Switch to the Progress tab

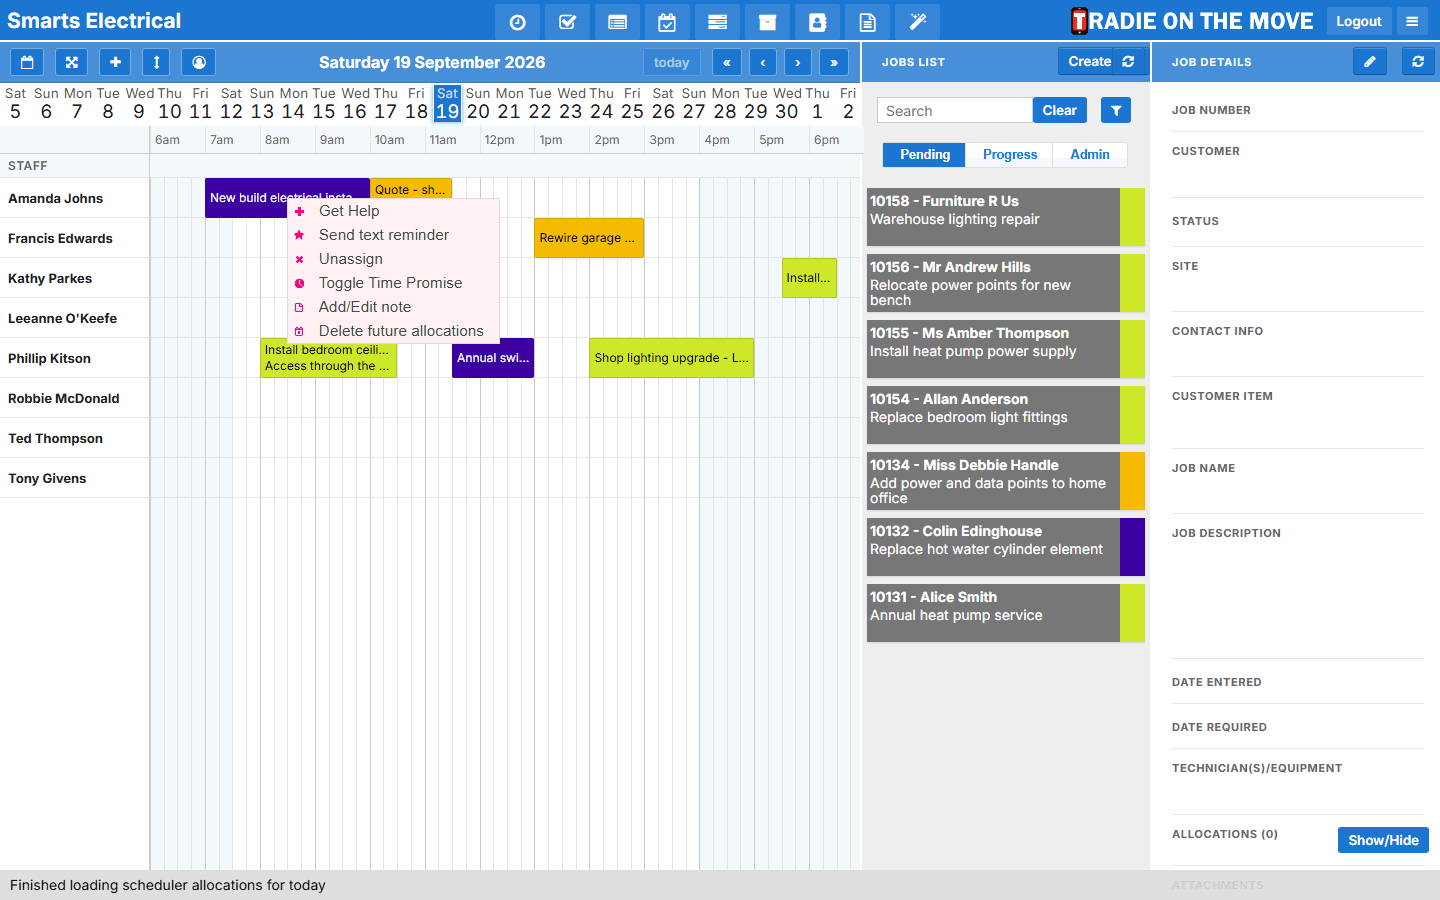(1010, 154)
